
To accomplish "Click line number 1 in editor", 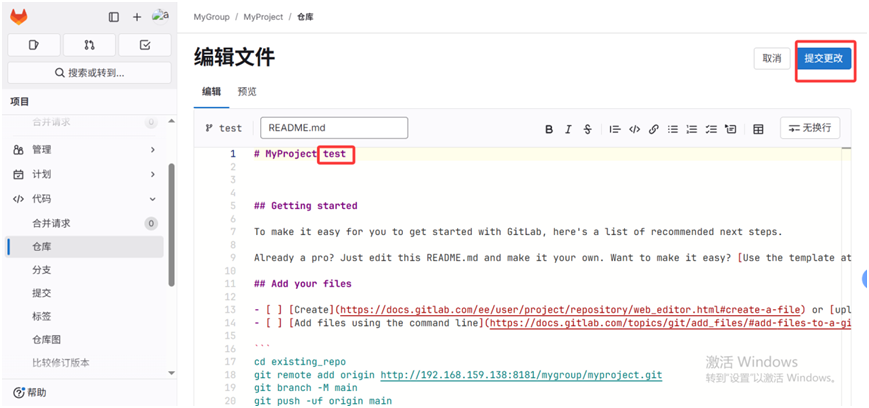I will 233,154.
